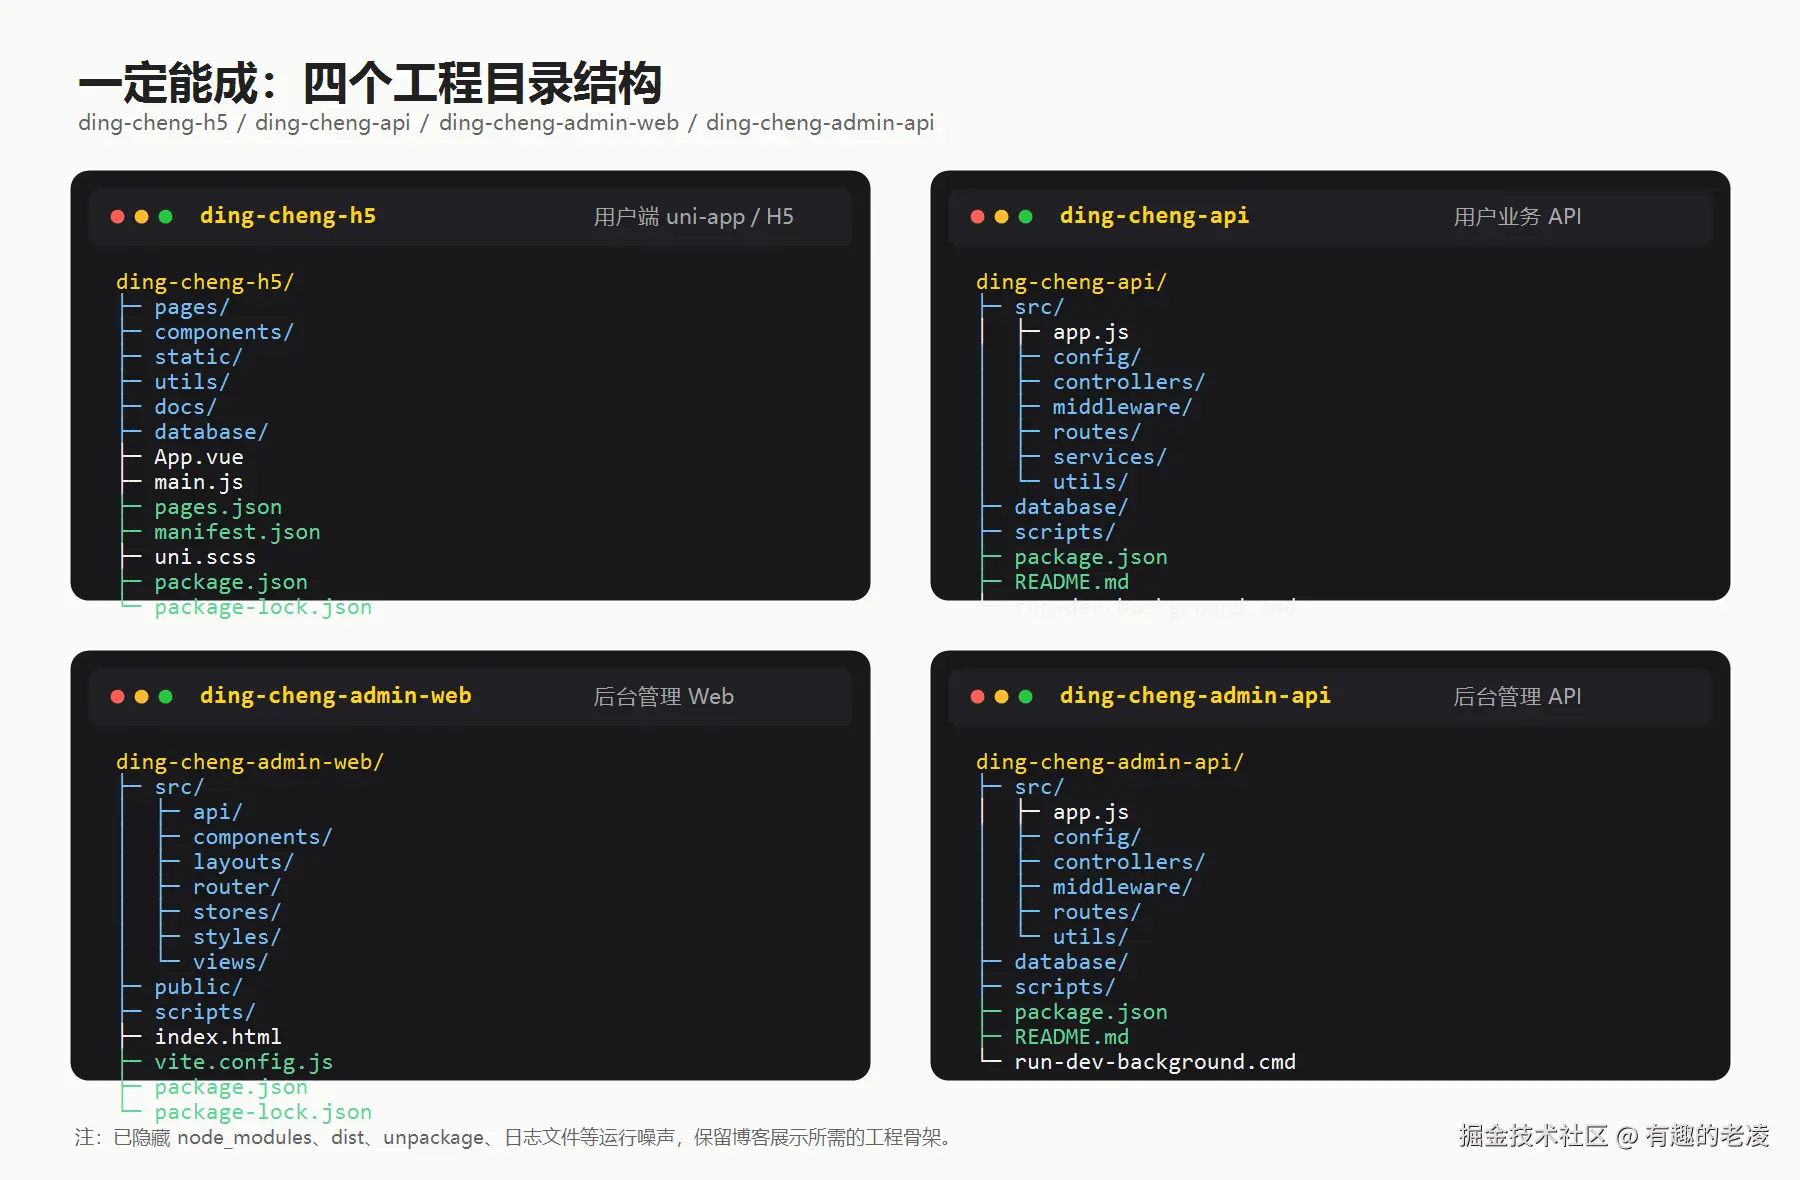The width and height of the screenshot is (1800, 1180).
Task: Select the page title 一定能成：四个工程目录结构
Action: coord(370,83)
